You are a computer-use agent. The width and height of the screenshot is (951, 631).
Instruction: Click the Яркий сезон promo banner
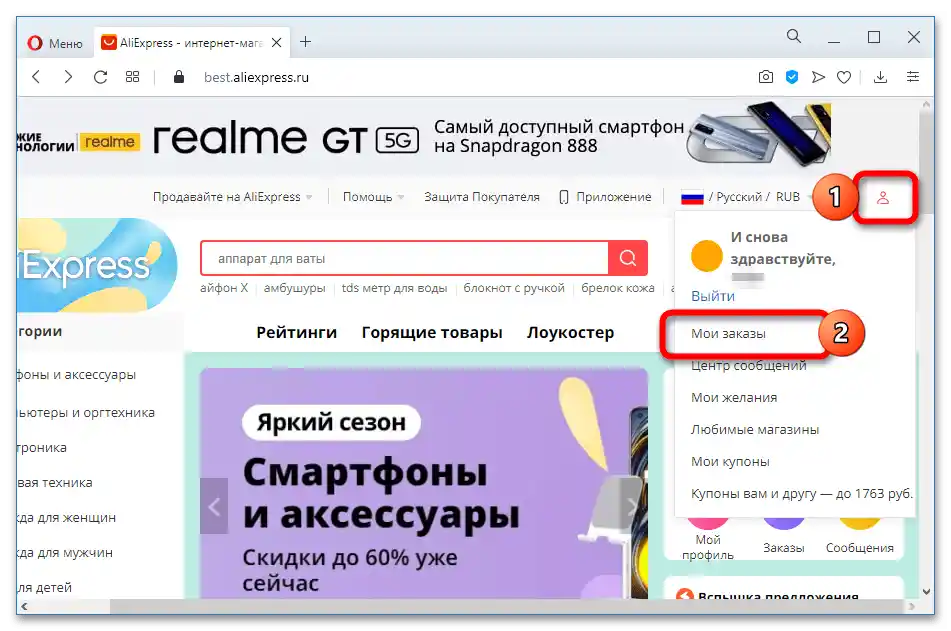pos(424,483)
